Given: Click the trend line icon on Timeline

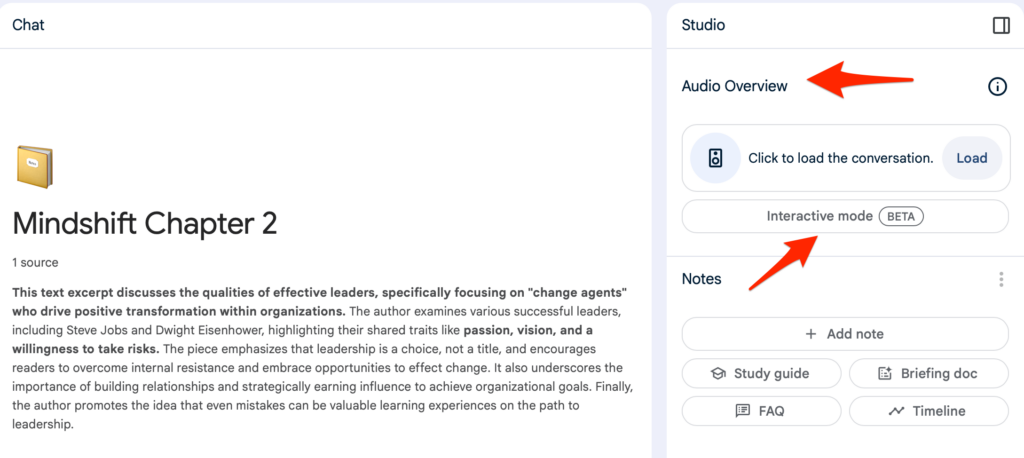Looking at the screenshot, I should [897, 411].
